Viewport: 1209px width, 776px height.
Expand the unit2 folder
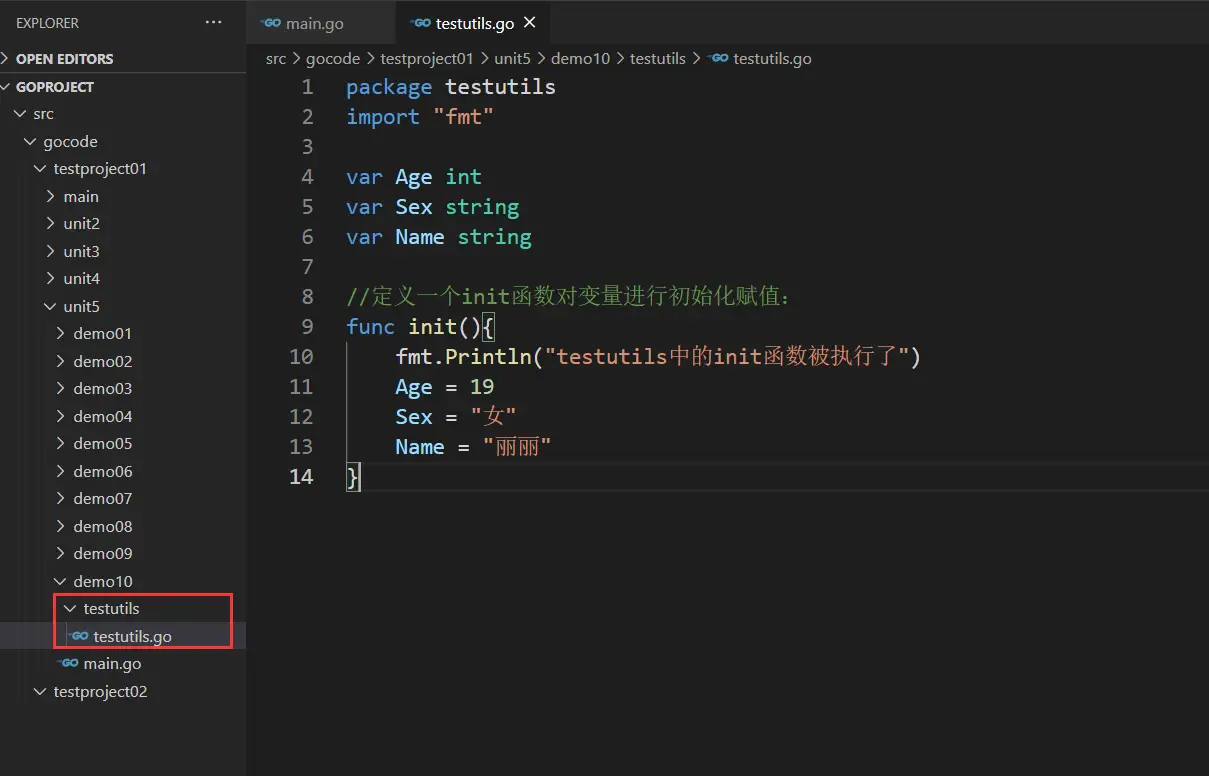(81, 224)
